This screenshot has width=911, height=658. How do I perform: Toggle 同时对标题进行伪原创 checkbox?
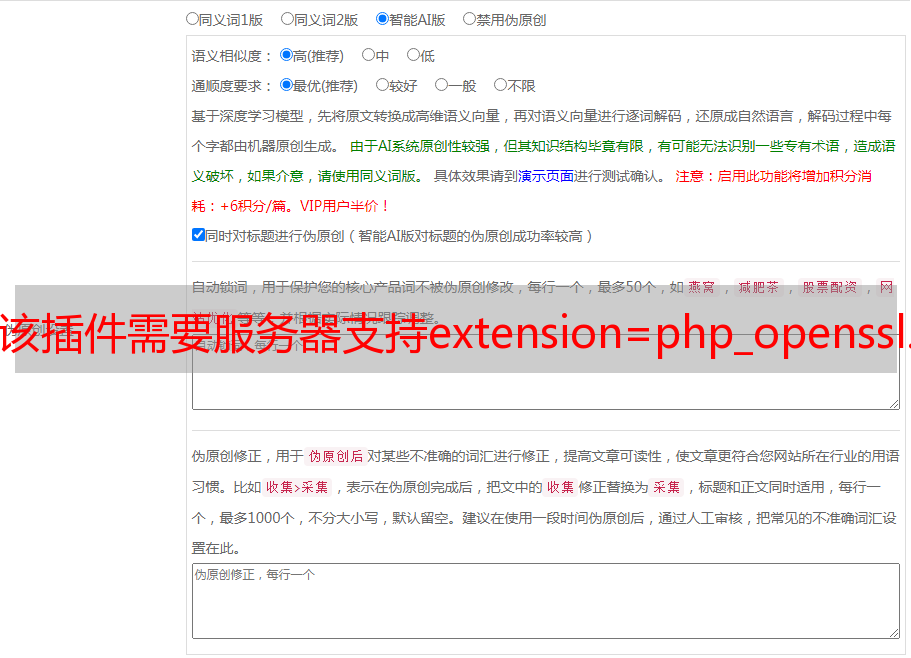[198, 235]
